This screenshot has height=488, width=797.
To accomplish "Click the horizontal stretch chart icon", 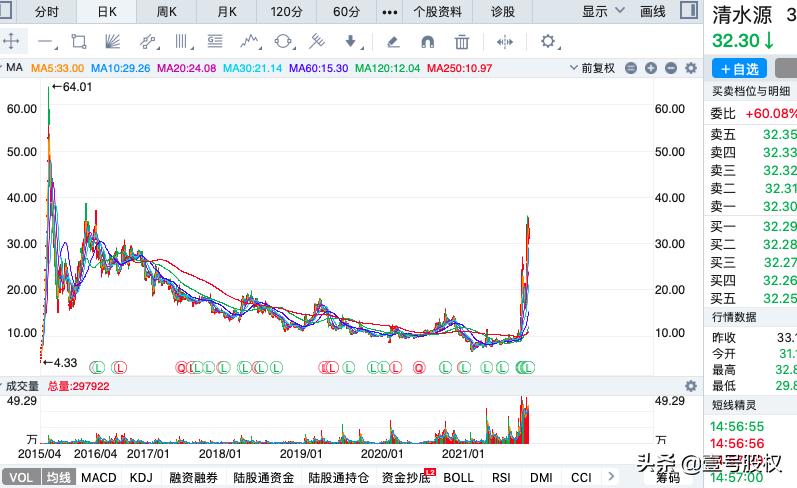I will click(505, 42).
